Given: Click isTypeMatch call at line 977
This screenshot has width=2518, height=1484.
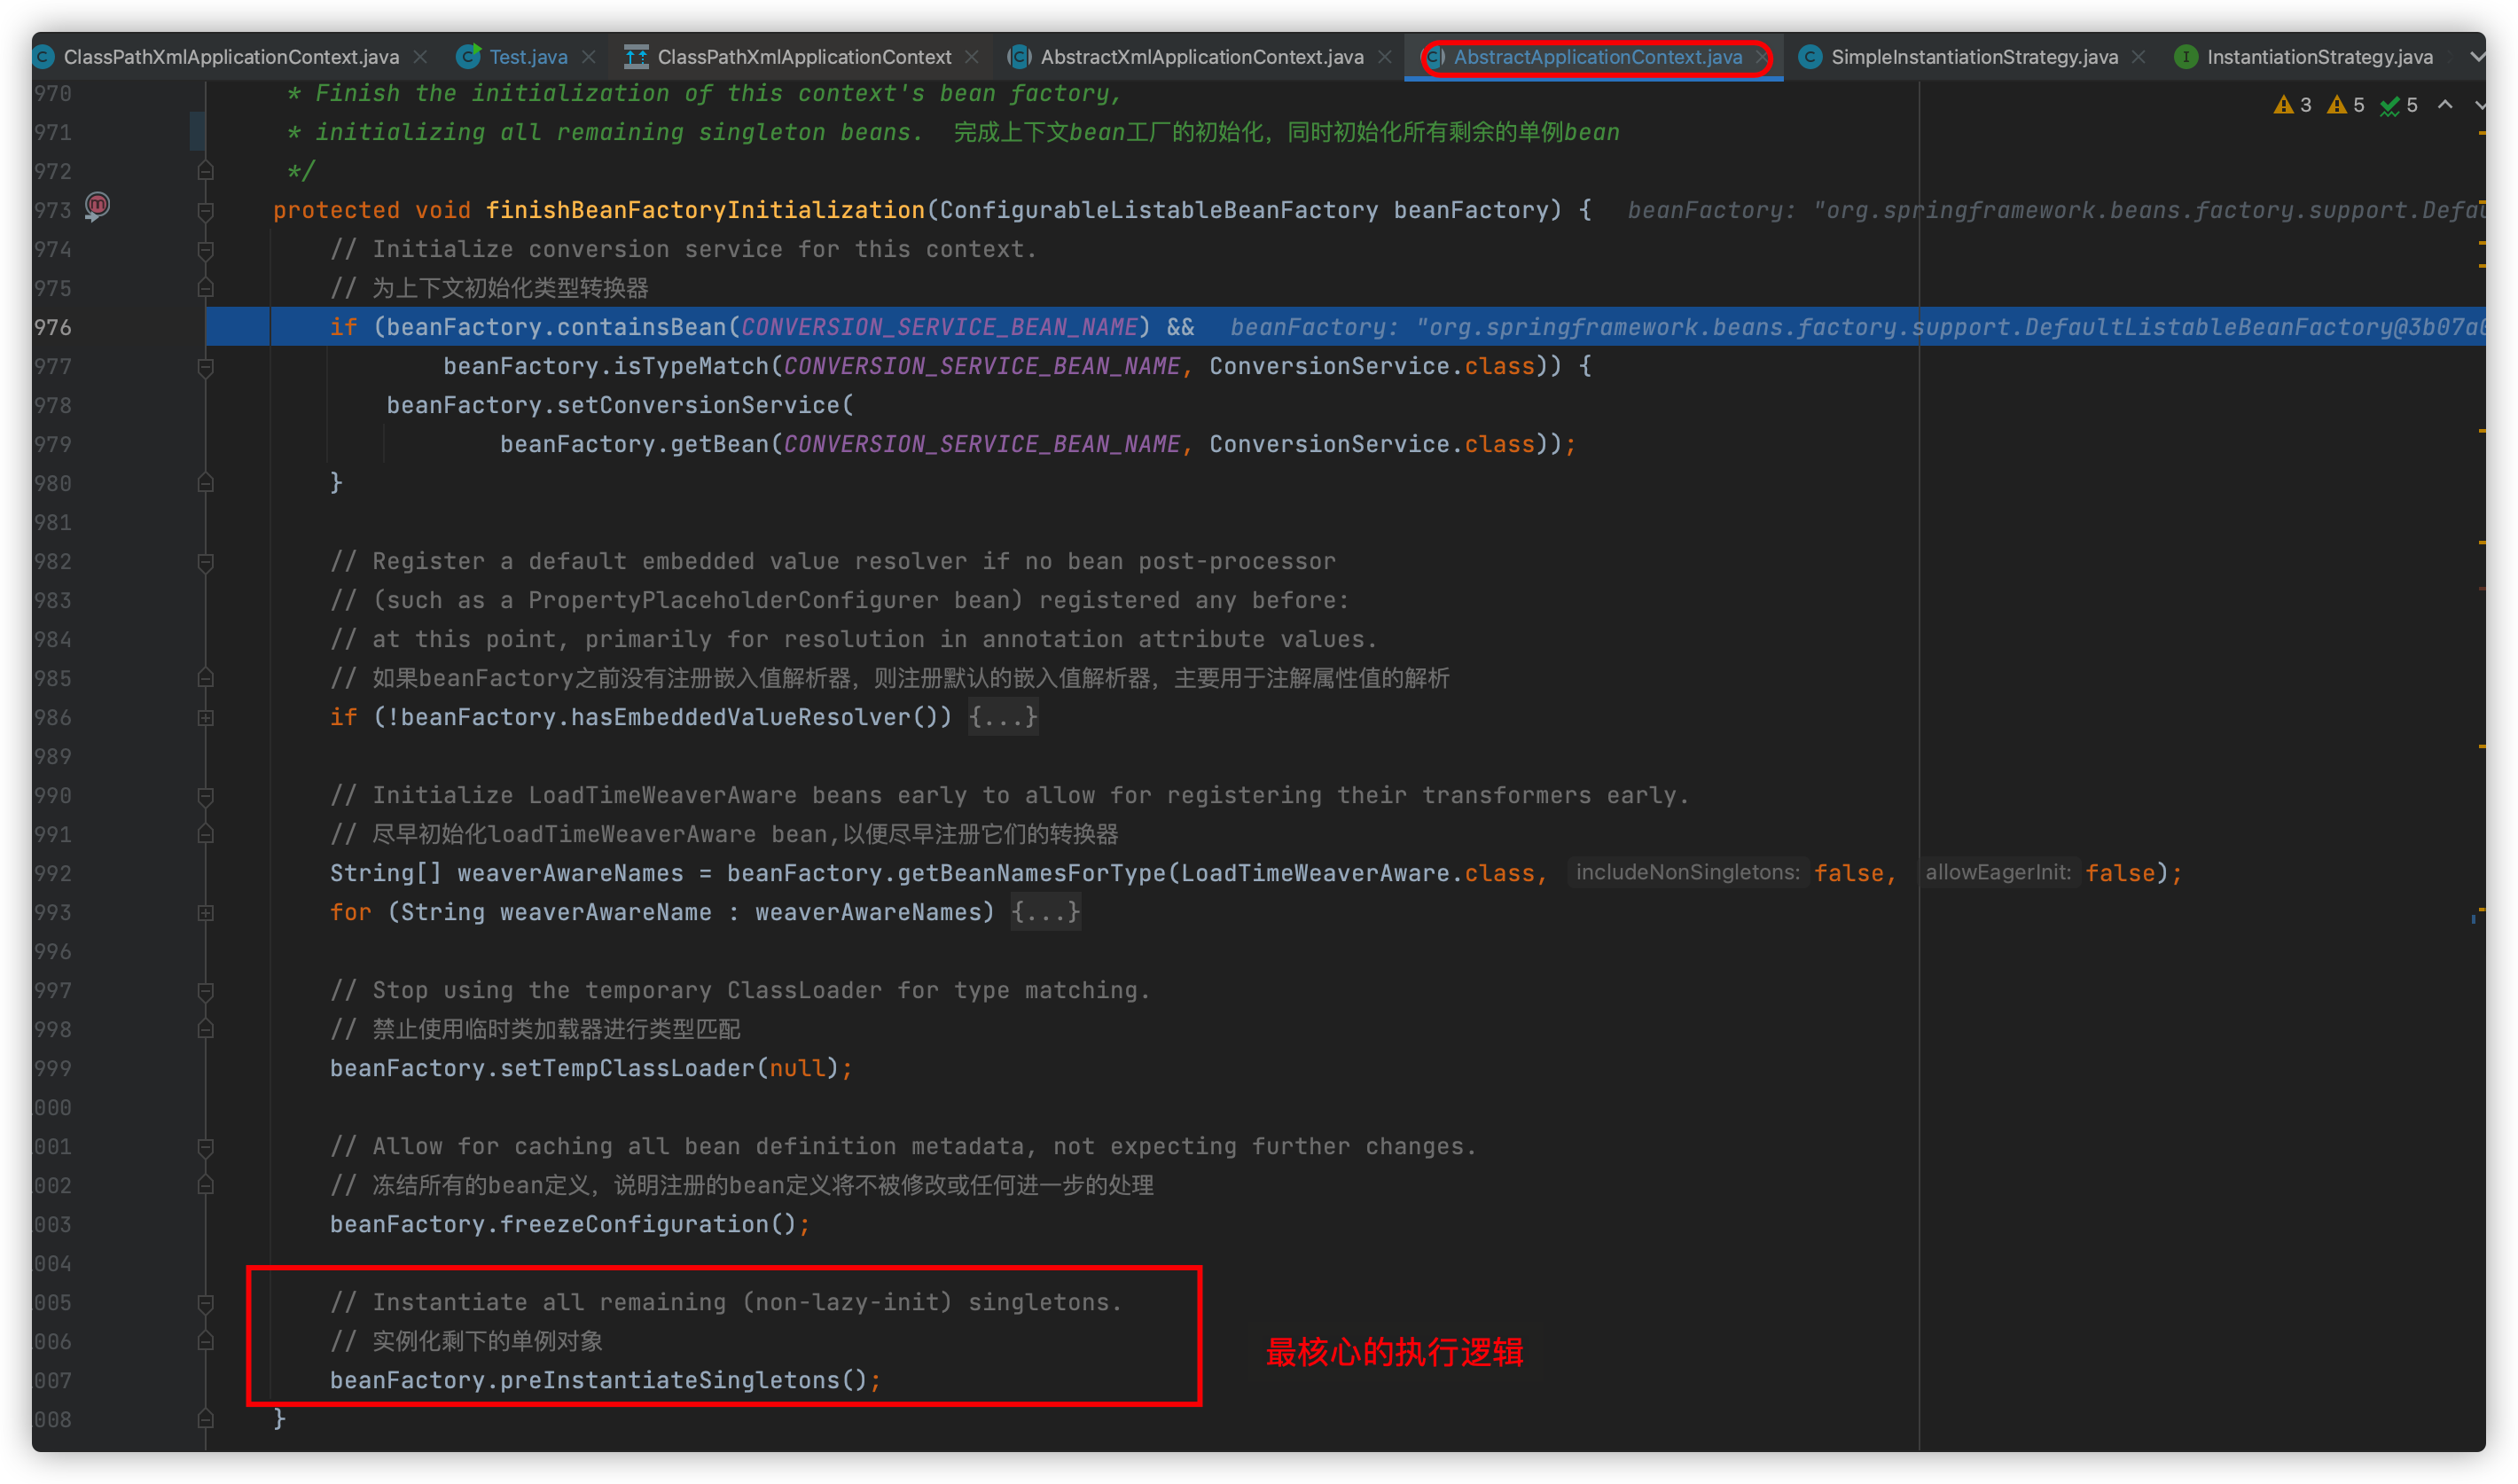Looking at the screenshot, I should 690,366.
